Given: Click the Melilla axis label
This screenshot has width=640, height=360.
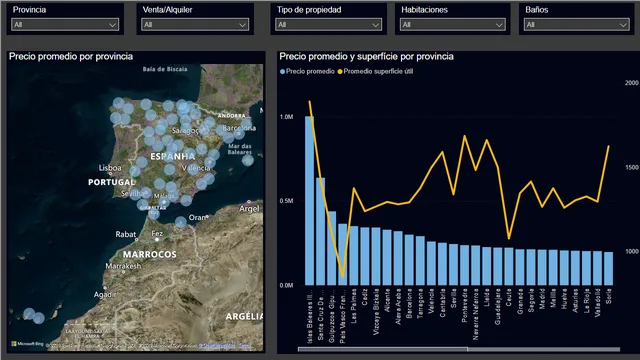Looking at the screenshot, I should (x=553, y=299).
